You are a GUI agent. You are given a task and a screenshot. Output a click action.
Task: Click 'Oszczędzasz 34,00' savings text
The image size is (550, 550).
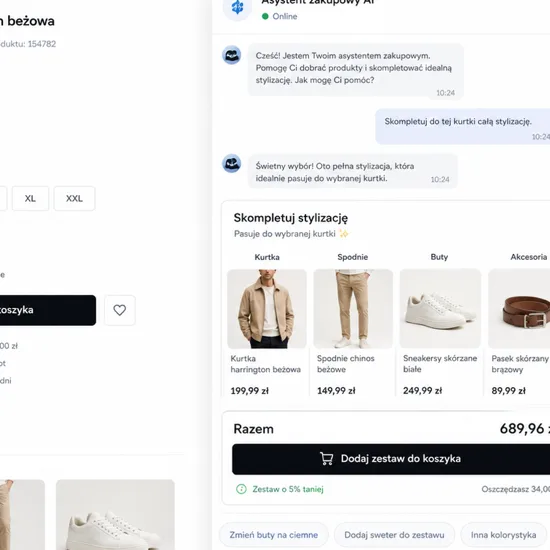[x=516, y=489]
